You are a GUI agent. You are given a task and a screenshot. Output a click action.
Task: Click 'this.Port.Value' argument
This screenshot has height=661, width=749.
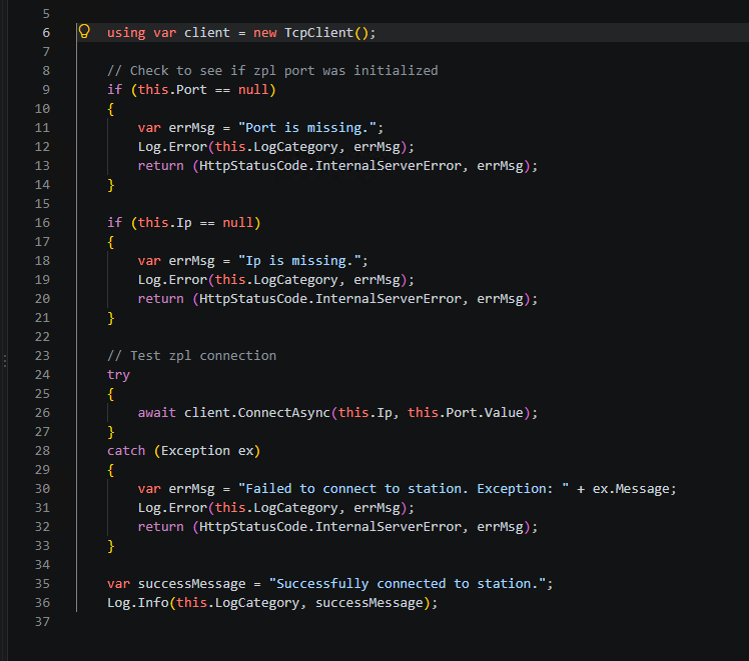click(x=465, y=413)
